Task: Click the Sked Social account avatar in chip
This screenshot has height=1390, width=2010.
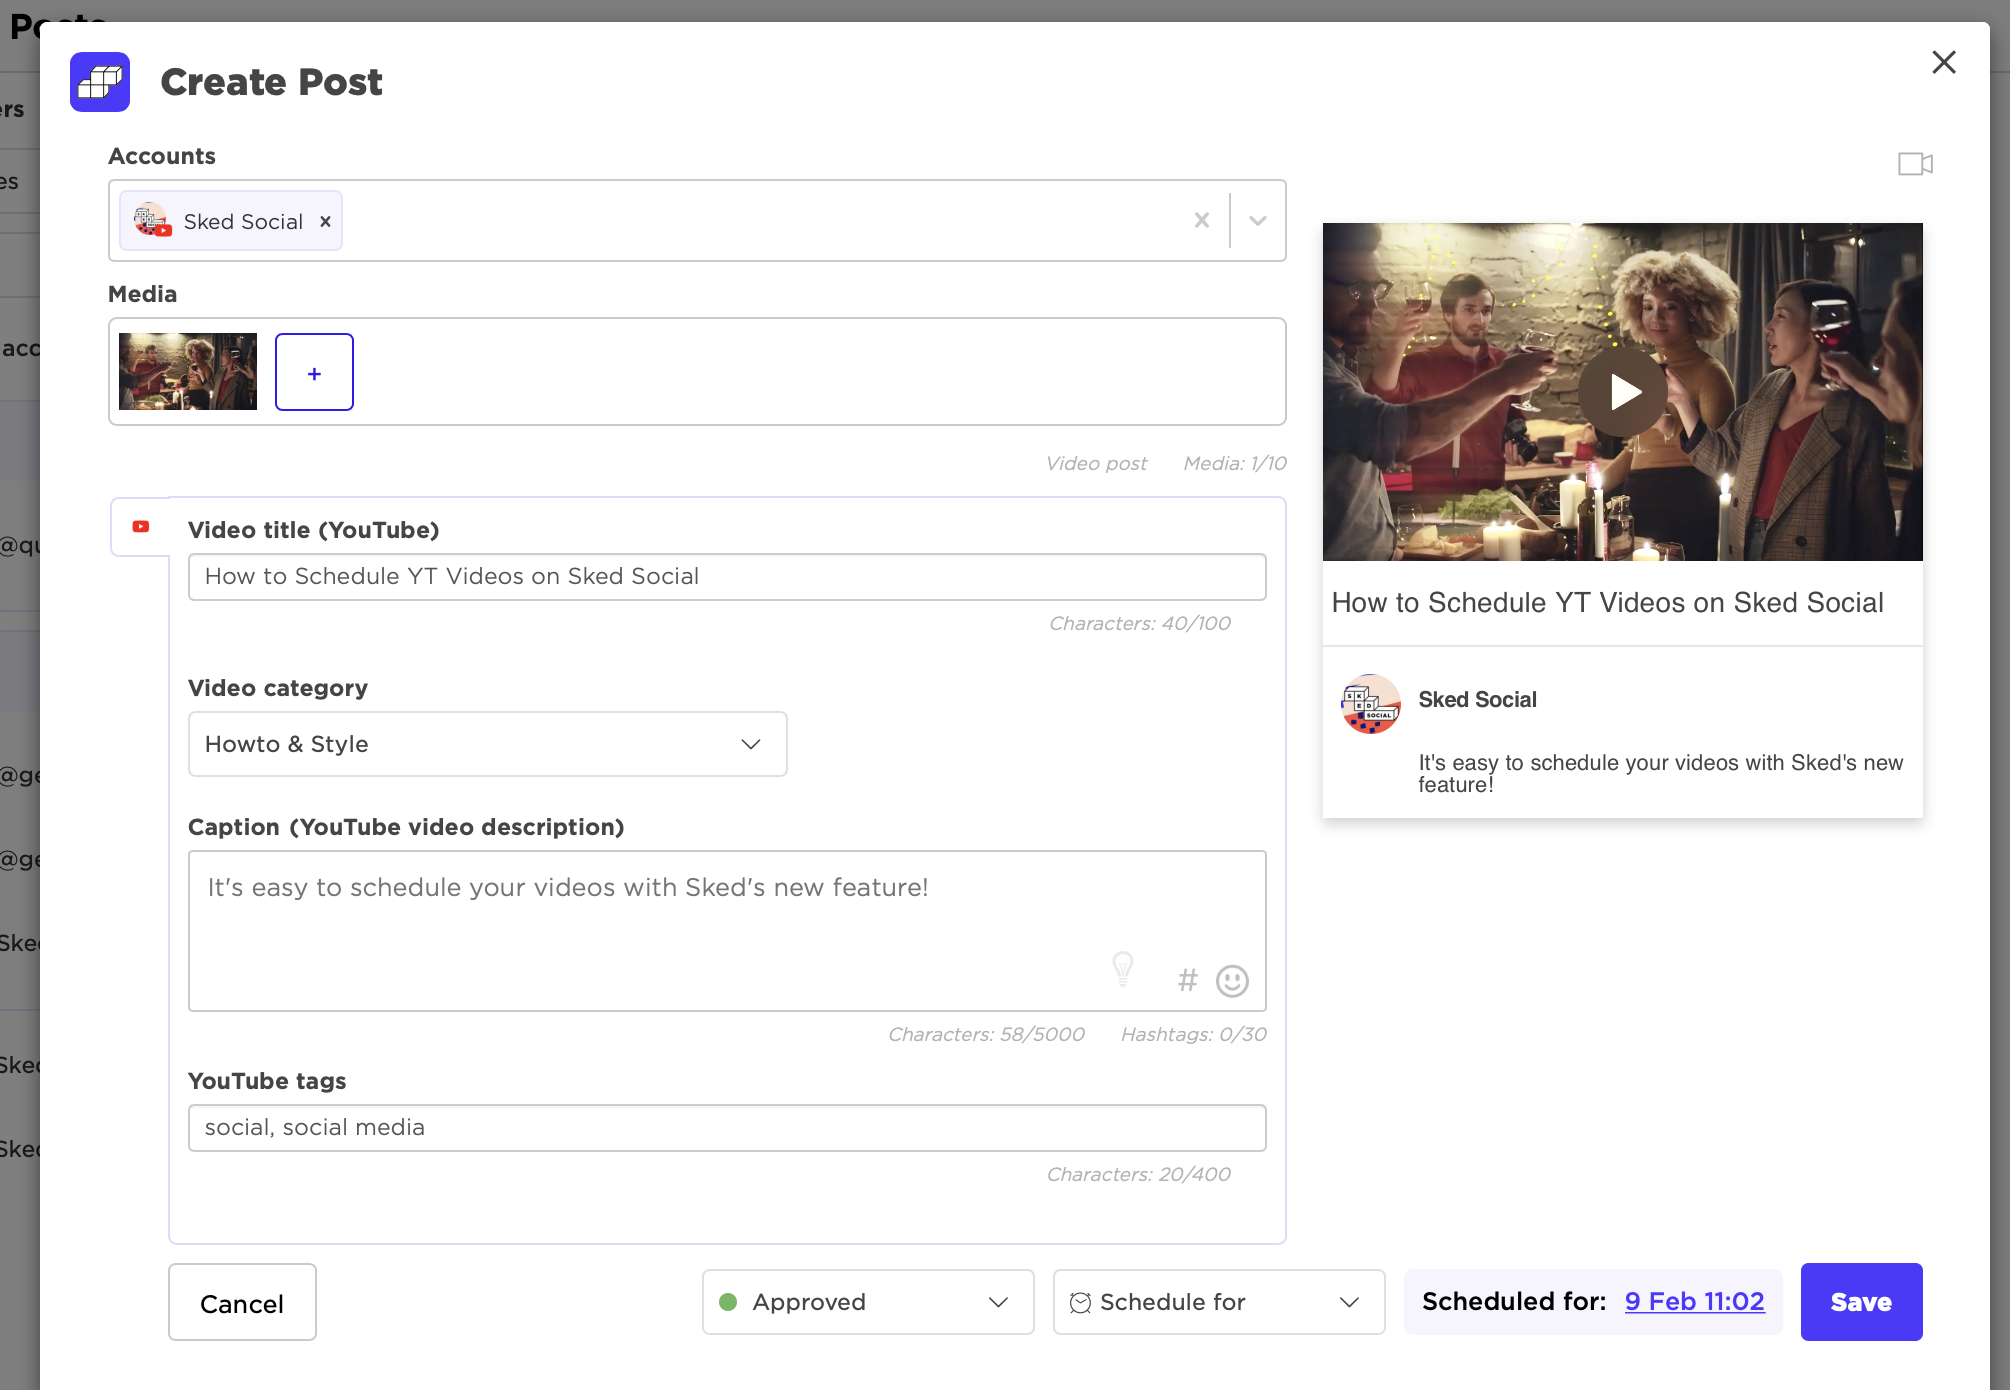Action: pos(151,220)
